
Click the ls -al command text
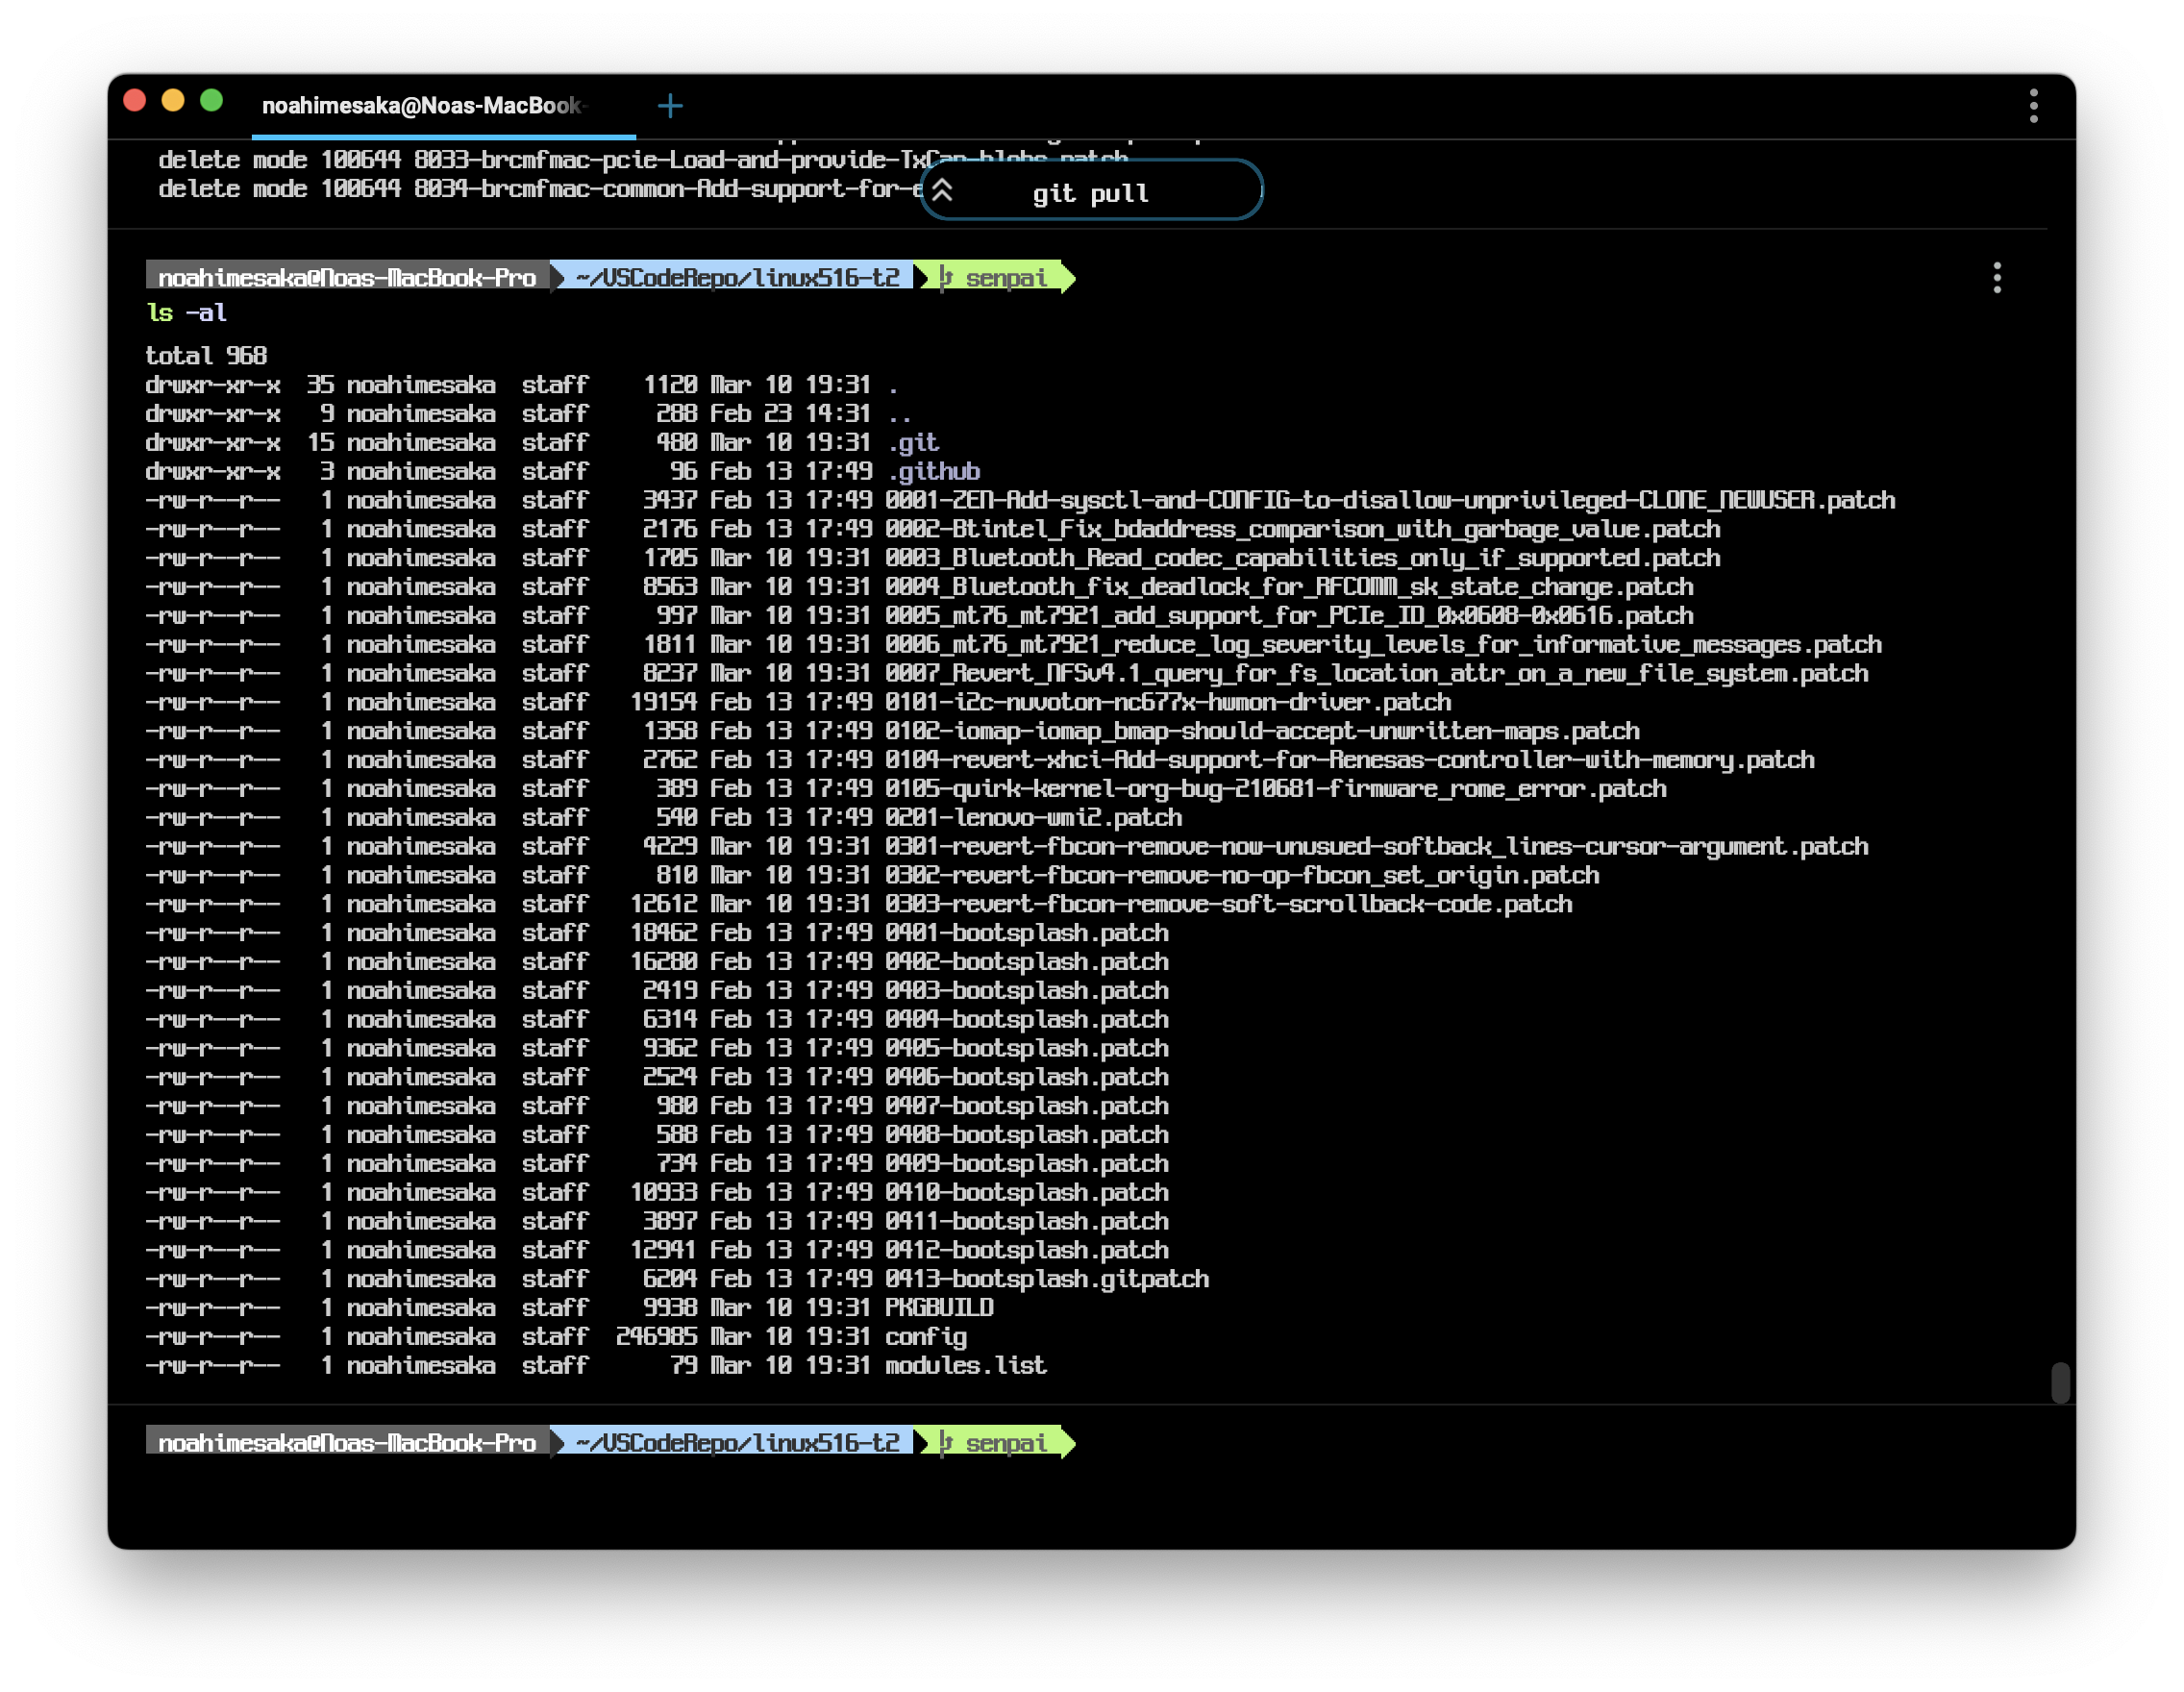[187, 312]
